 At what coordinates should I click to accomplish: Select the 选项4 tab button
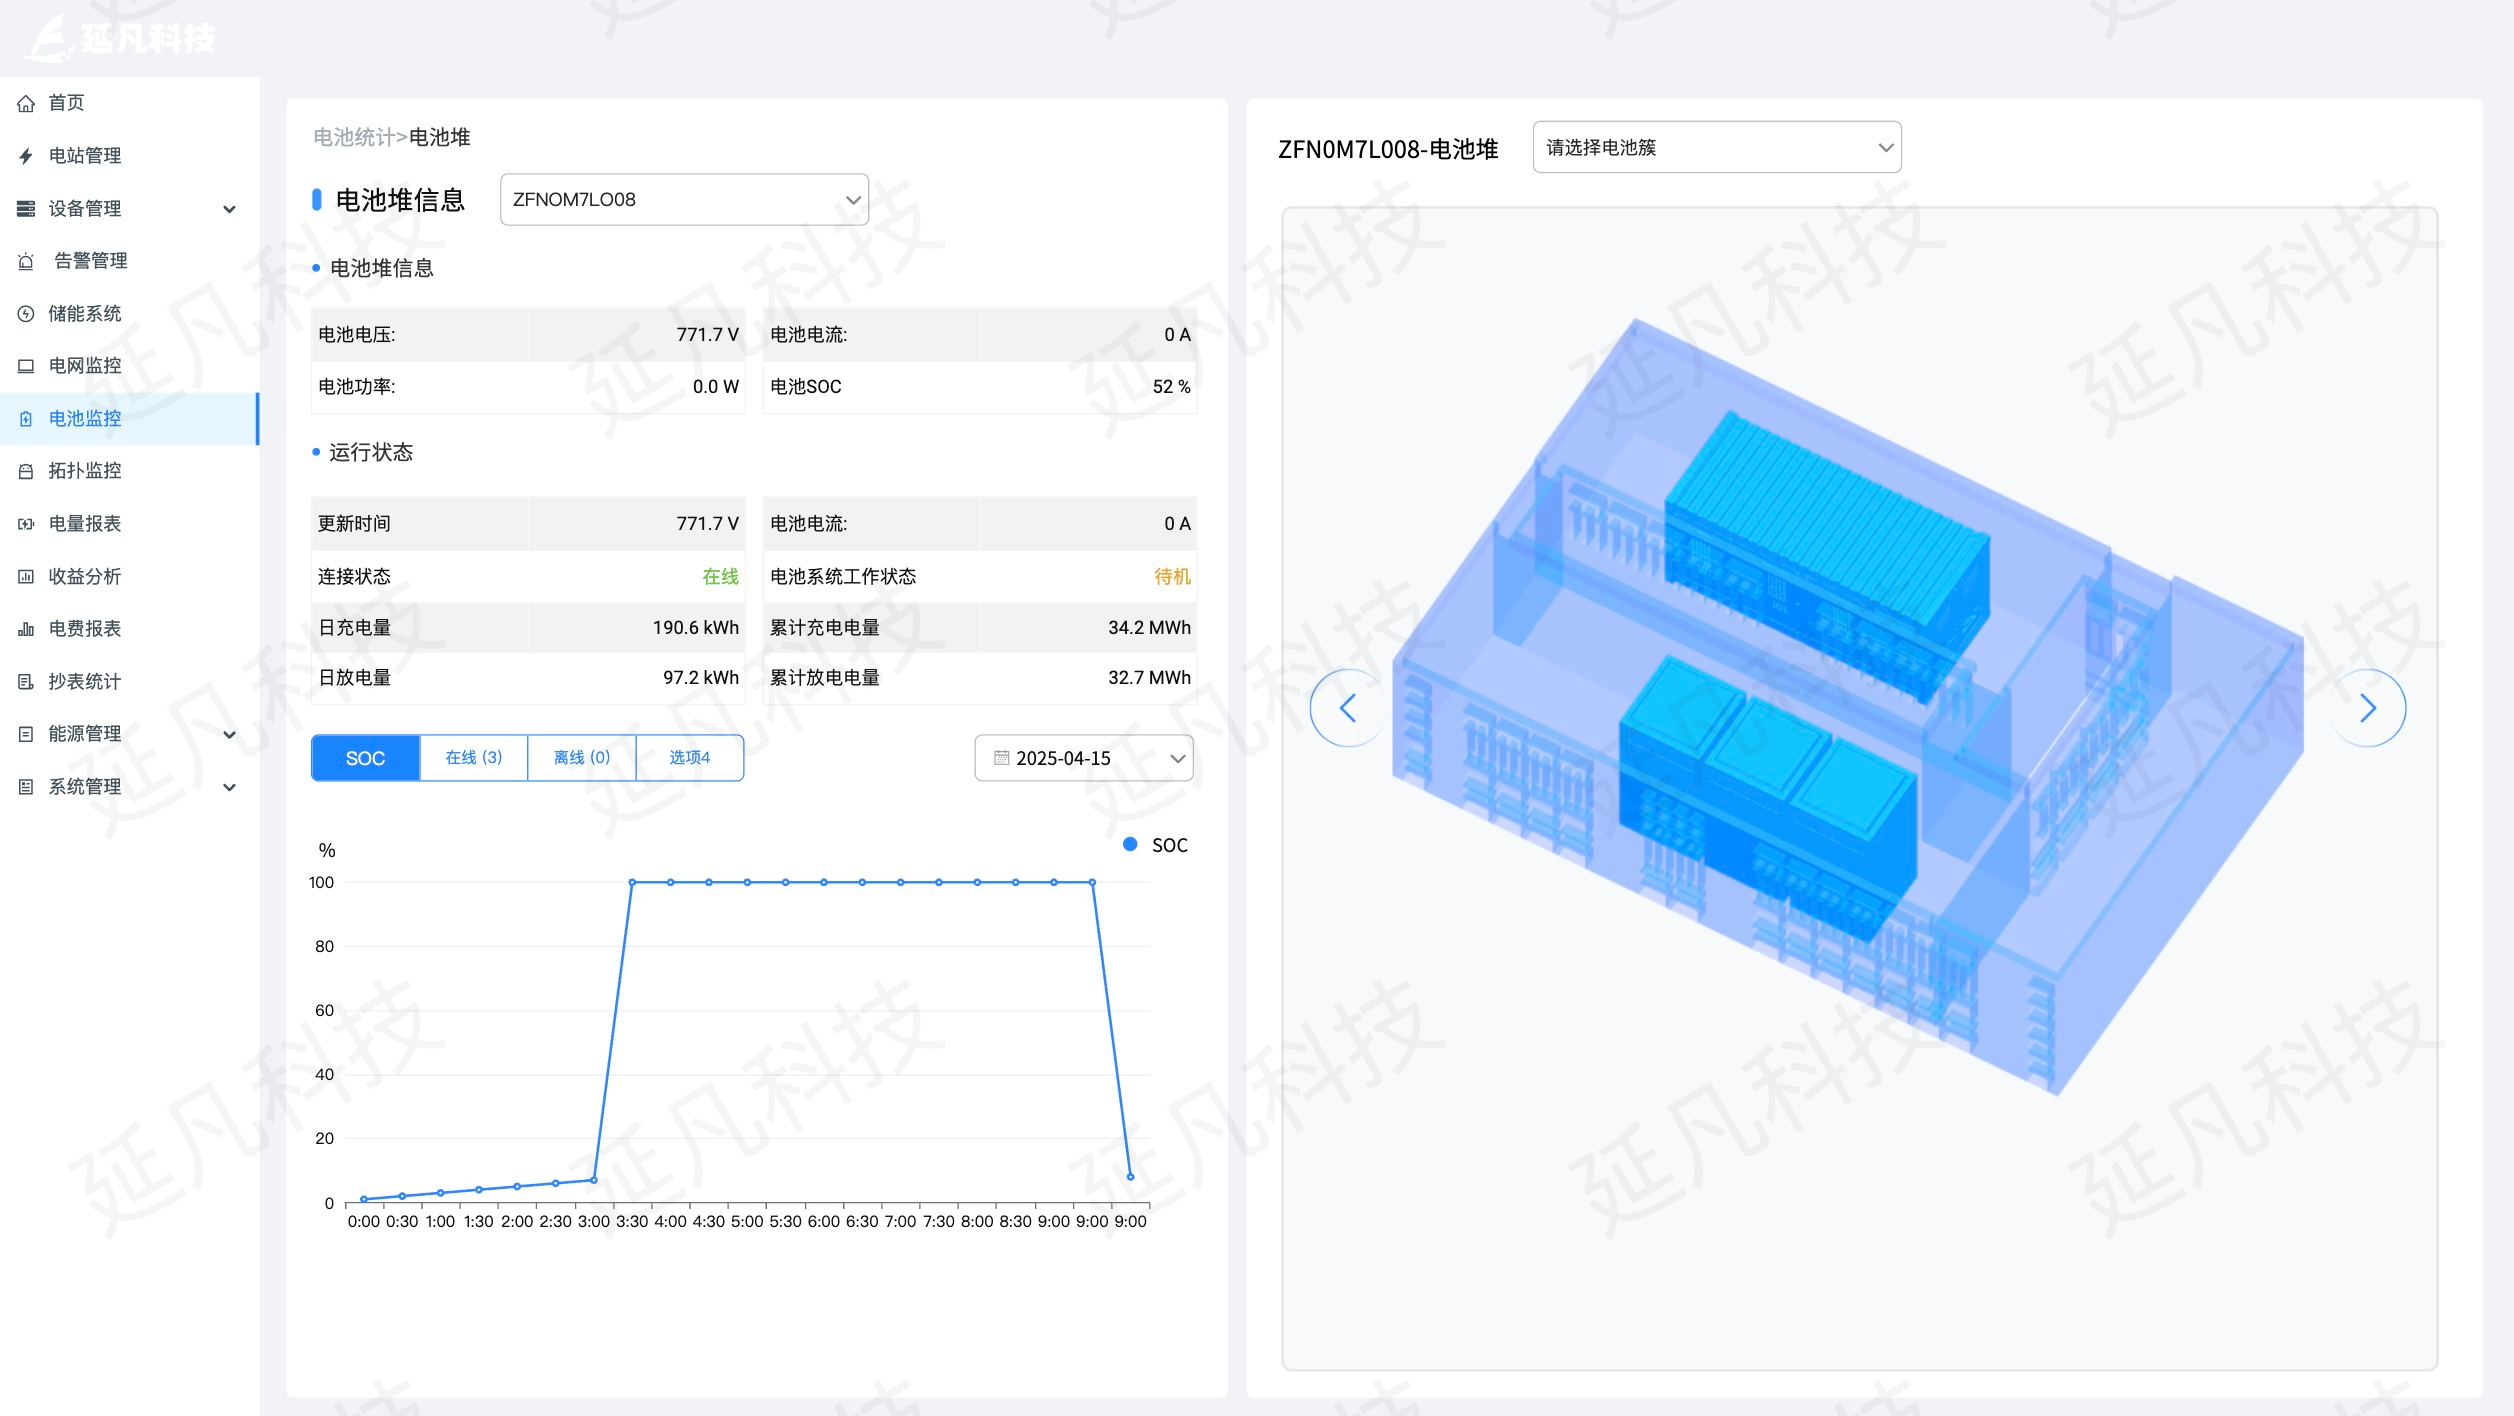689,758
